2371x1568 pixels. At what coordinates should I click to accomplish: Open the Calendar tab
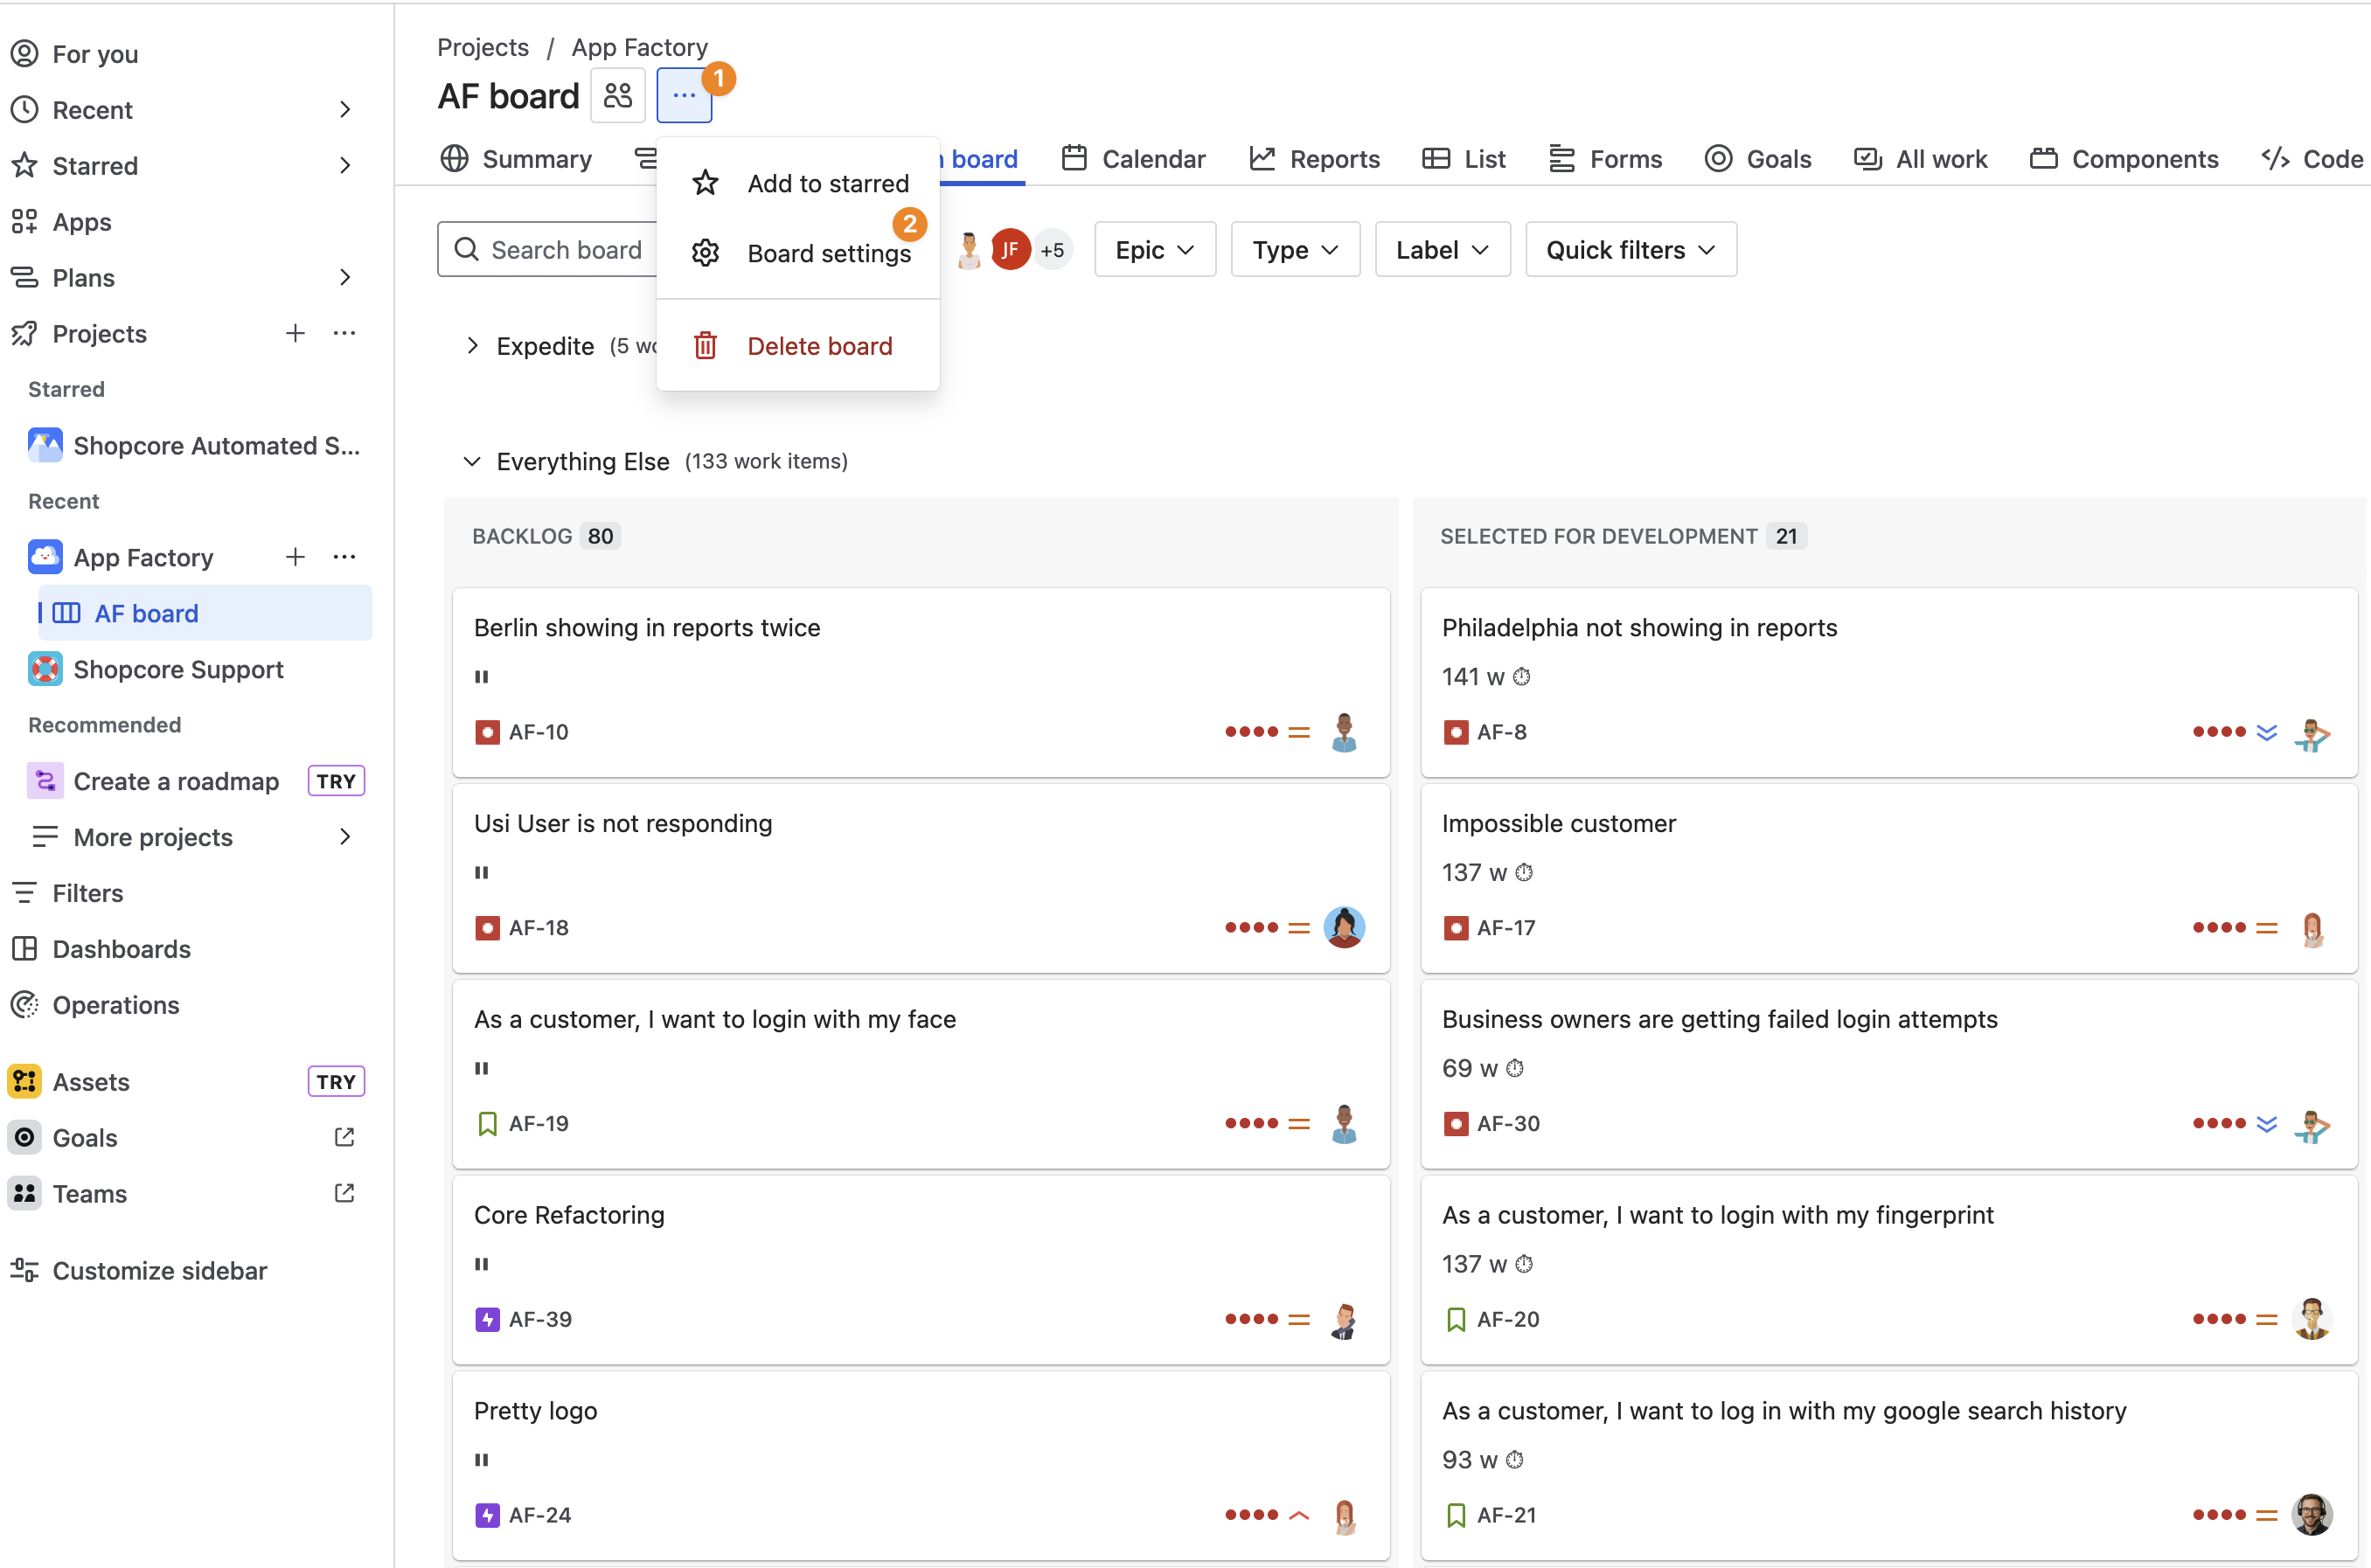(x=1133, y=159)
